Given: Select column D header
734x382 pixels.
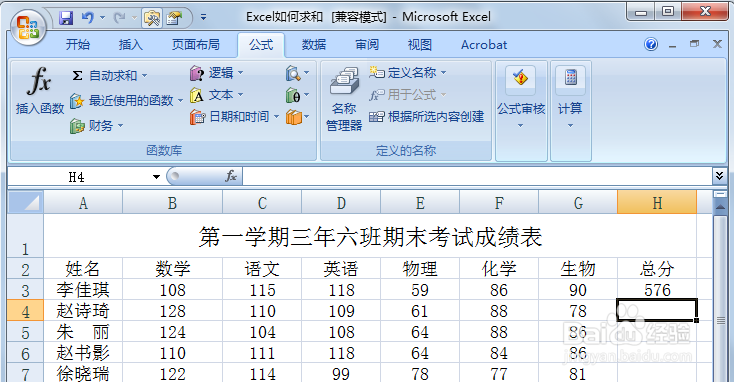Looking at the screenshot, I should pyautogui.click(x=341, y=203).
